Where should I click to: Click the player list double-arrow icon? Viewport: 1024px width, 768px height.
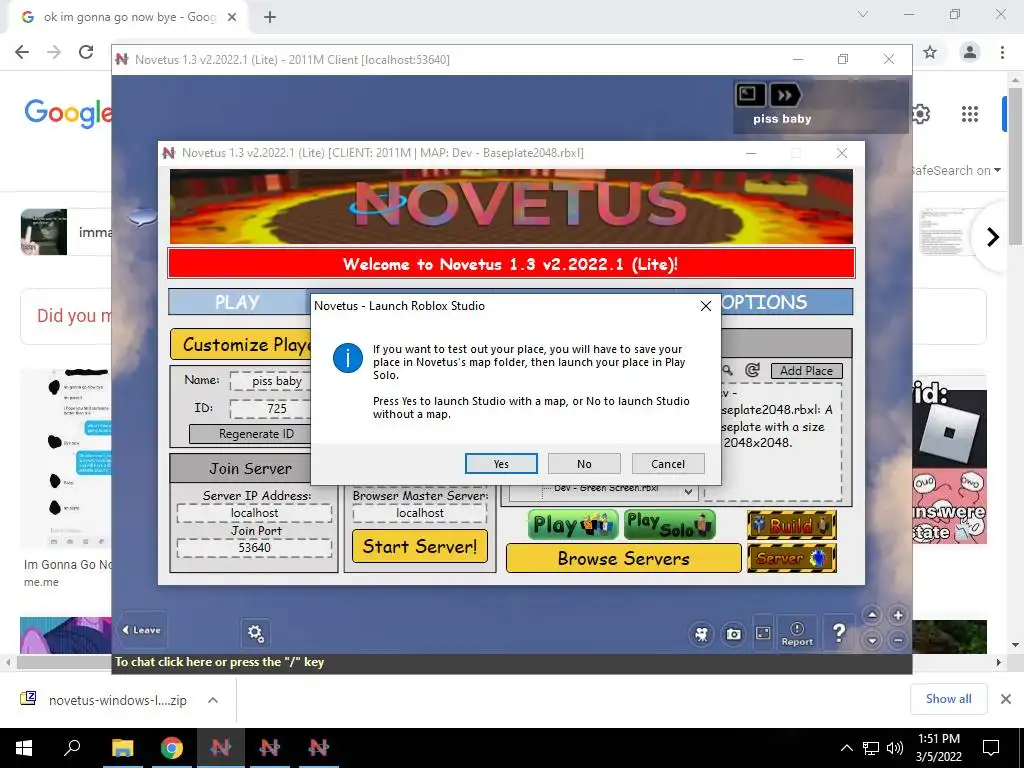(x=784, y=95)
